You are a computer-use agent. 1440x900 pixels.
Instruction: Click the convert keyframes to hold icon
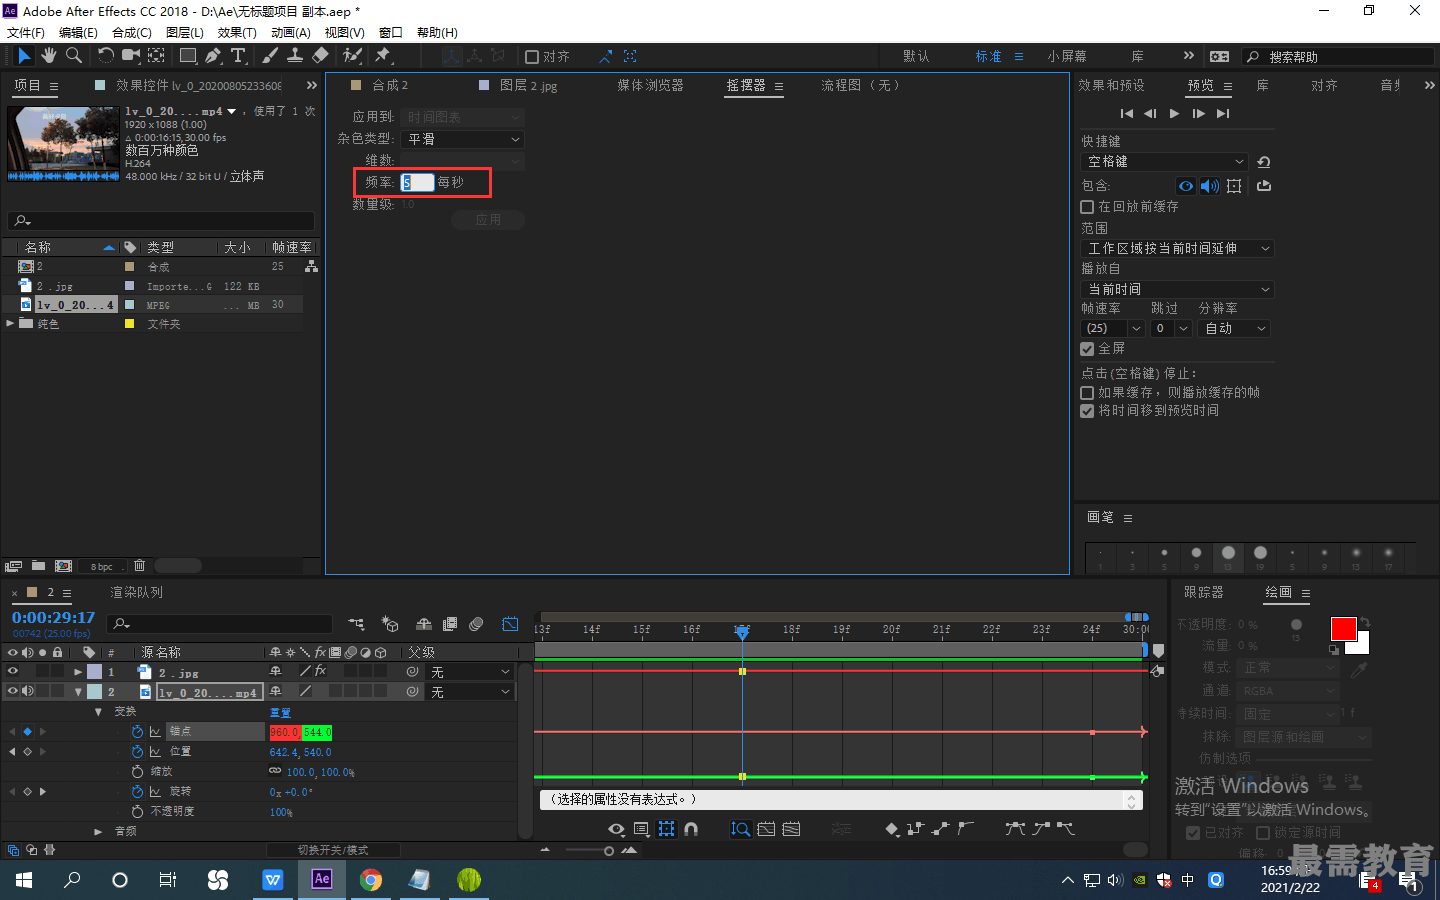[x=915, y=829]
